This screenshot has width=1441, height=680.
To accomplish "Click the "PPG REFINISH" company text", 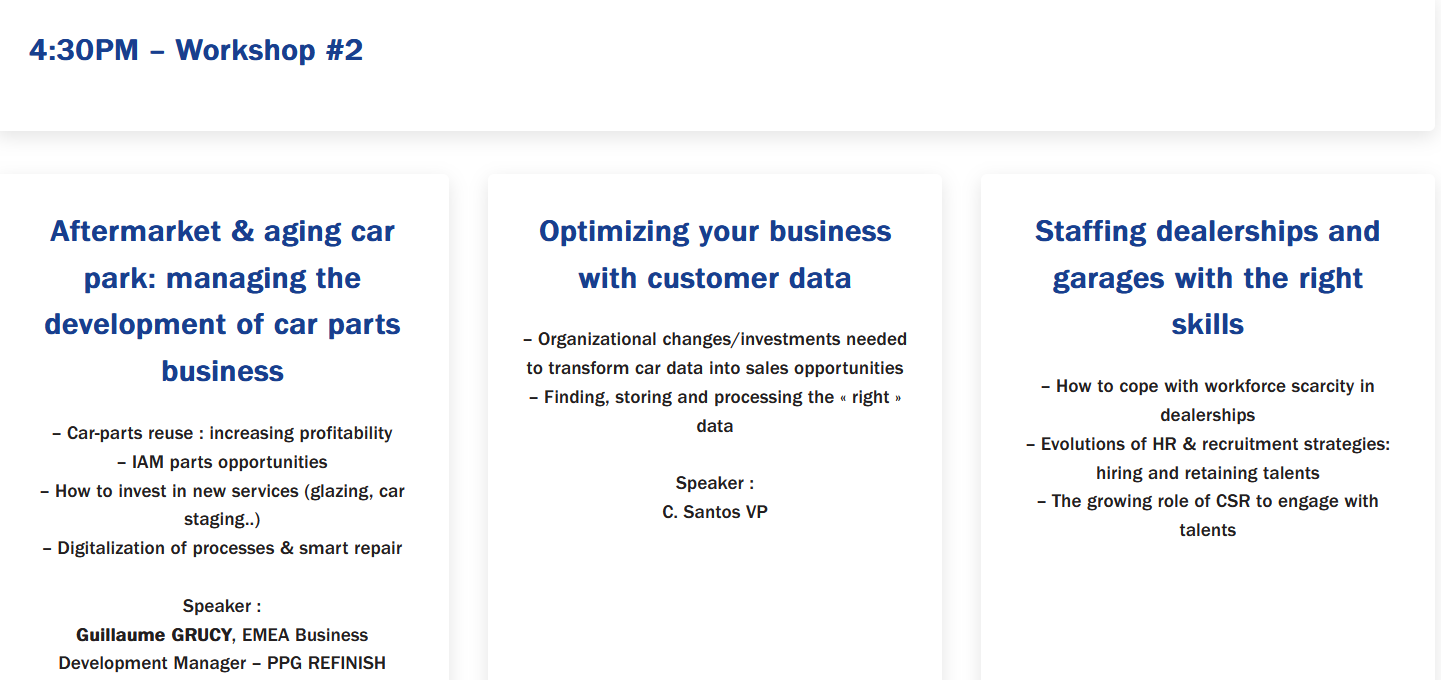I will 326,663.
